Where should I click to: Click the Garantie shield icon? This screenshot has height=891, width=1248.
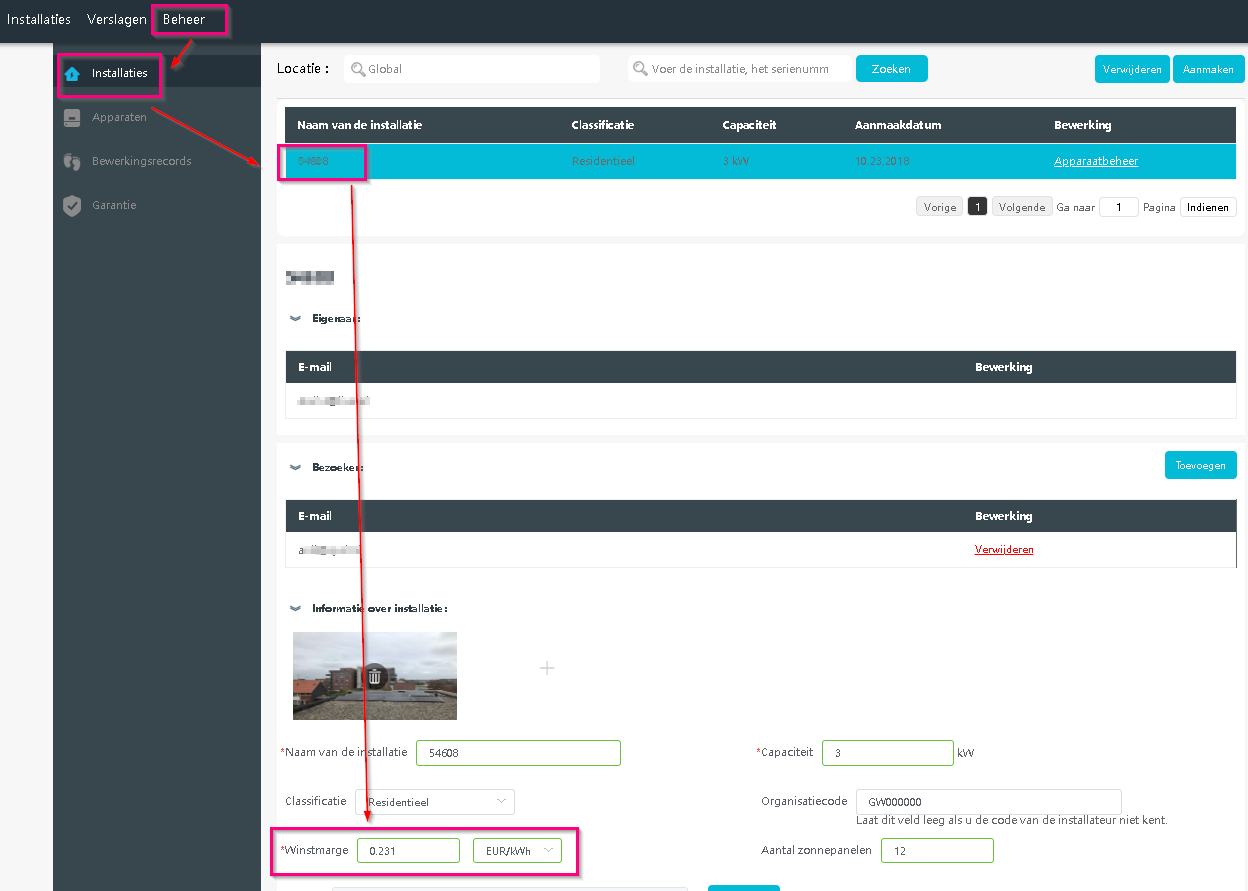pos(72,206)
